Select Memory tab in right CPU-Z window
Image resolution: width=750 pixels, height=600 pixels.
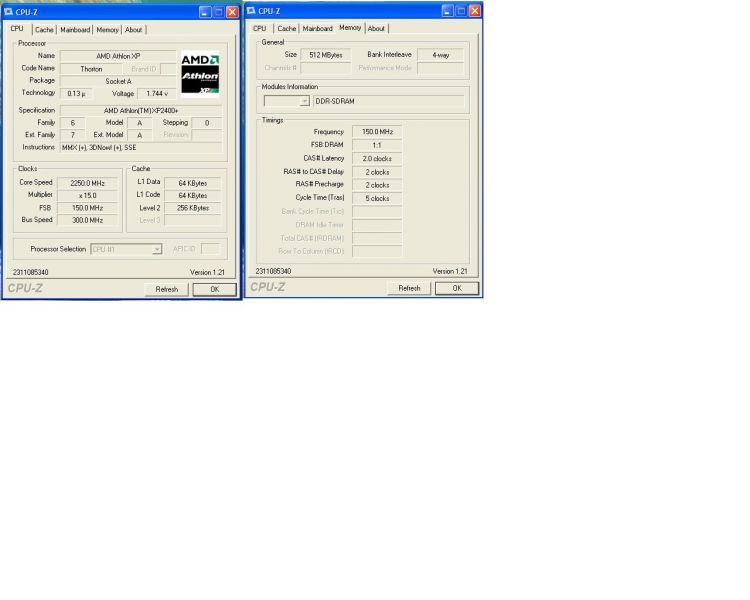click(x=350, y=28)
